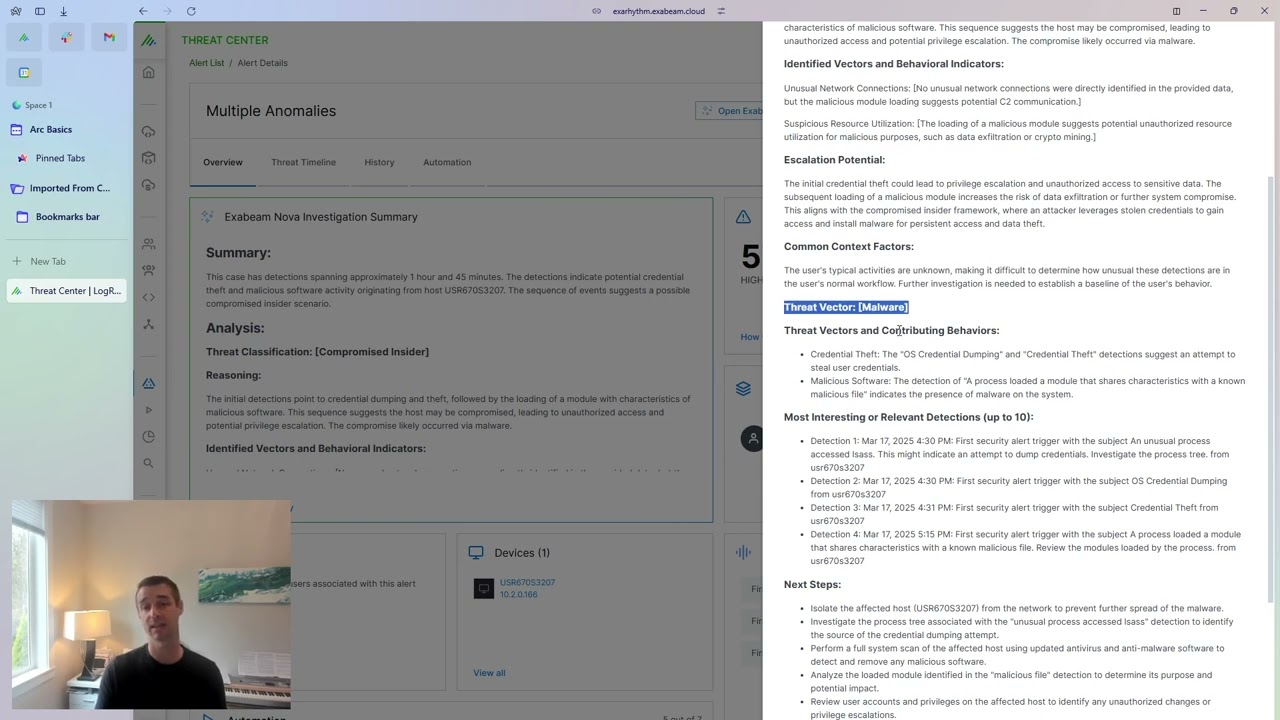Open the play-shaped automation icon in rail

[x=148, y=410]
